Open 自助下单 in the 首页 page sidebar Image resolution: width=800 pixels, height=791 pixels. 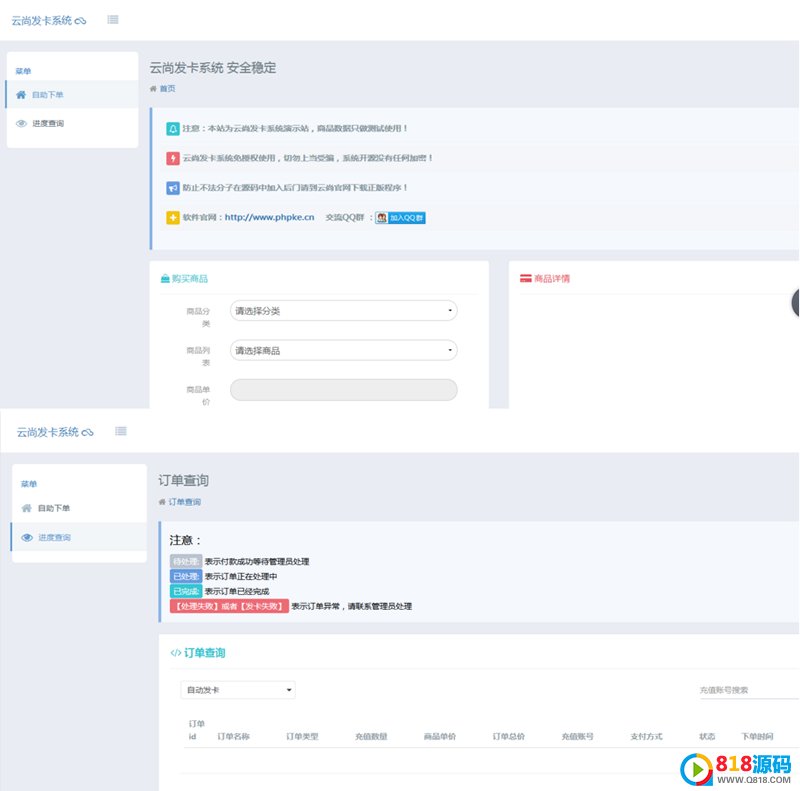click(x=72, y=94)
